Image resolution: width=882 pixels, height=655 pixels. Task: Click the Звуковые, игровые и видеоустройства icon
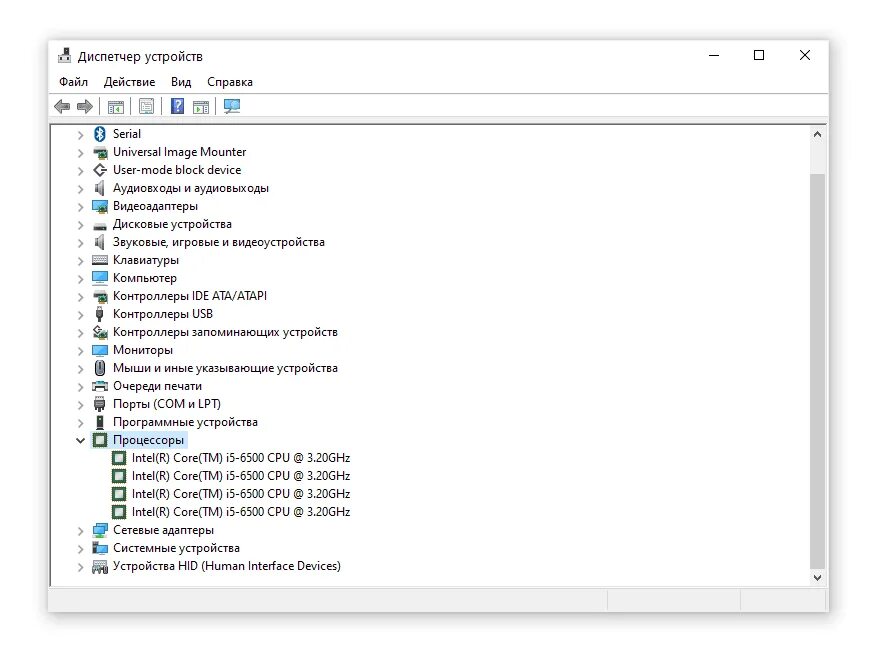point(100,242)
